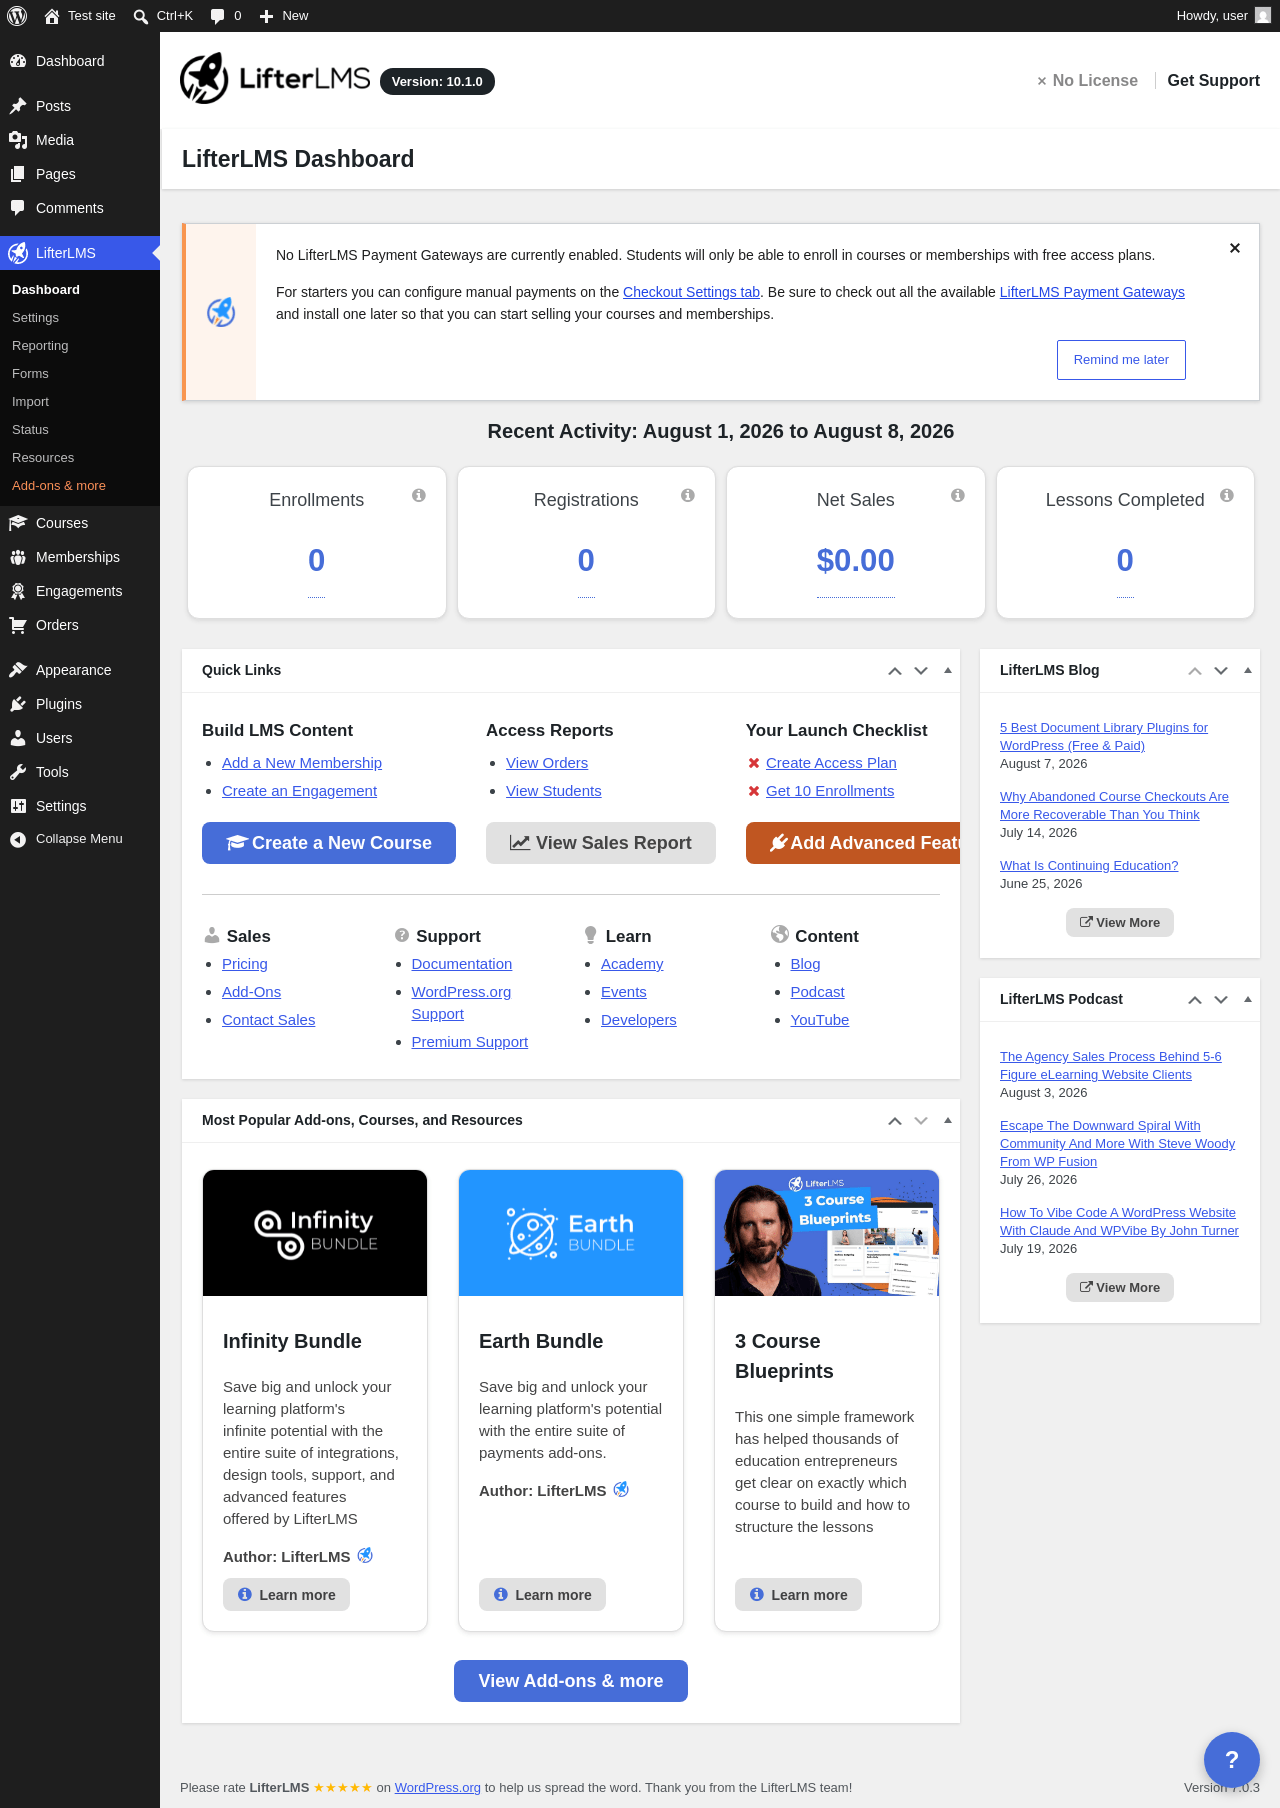Toggle the LifterLMS Blog panel
Viewport: 1280px width, 1808px height.
[1248, 671]
